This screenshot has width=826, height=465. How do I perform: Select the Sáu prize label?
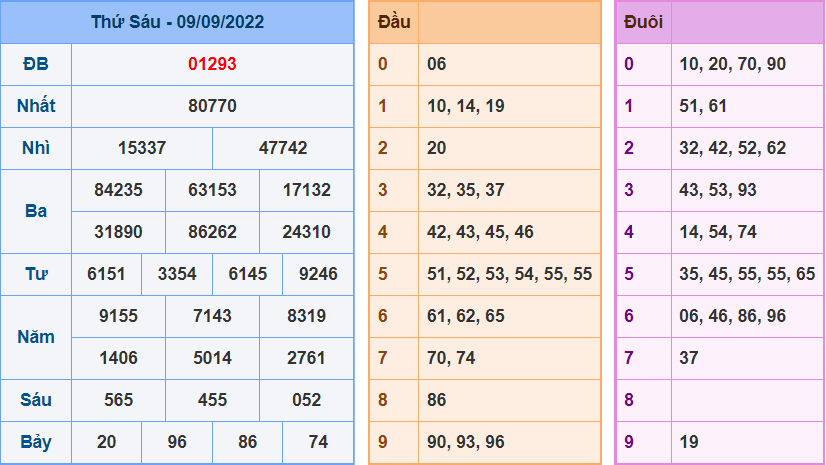[x=36, y=400]
